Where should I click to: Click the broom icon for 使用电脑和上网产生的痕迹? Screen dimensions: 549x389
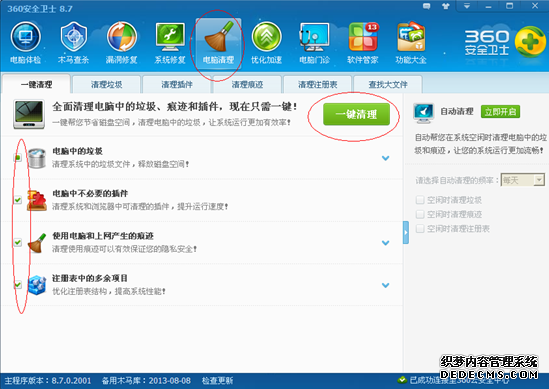[37, 243]
